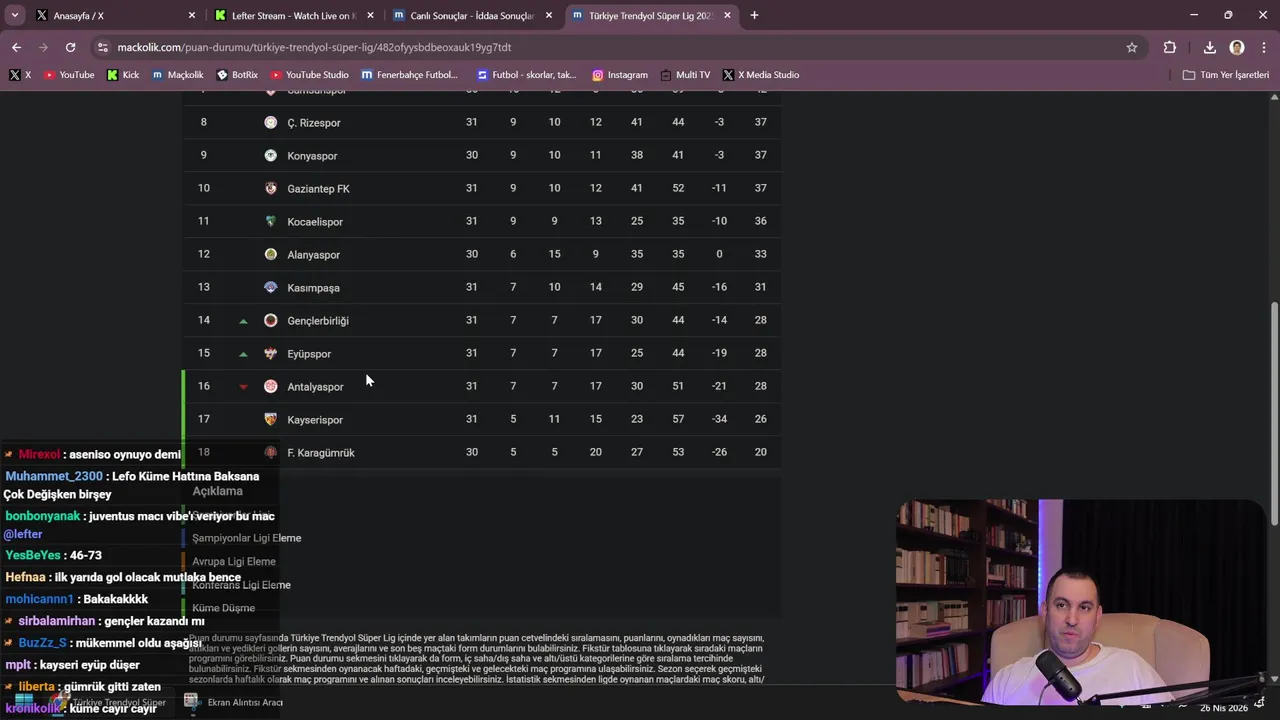Open the Fenerbahçe Futbol bookmark
Screen dimensions: 1280x720
click(x=410, y=75)
